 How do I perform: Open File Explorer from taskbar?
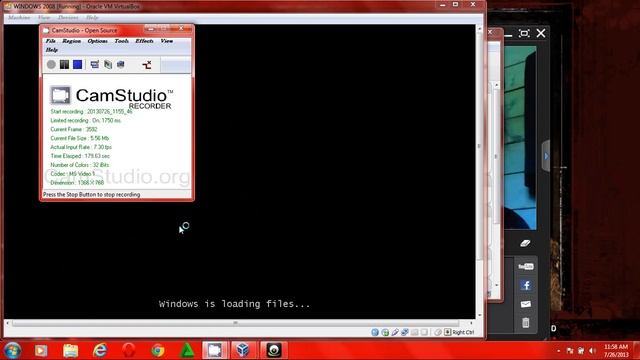[70, 350]
